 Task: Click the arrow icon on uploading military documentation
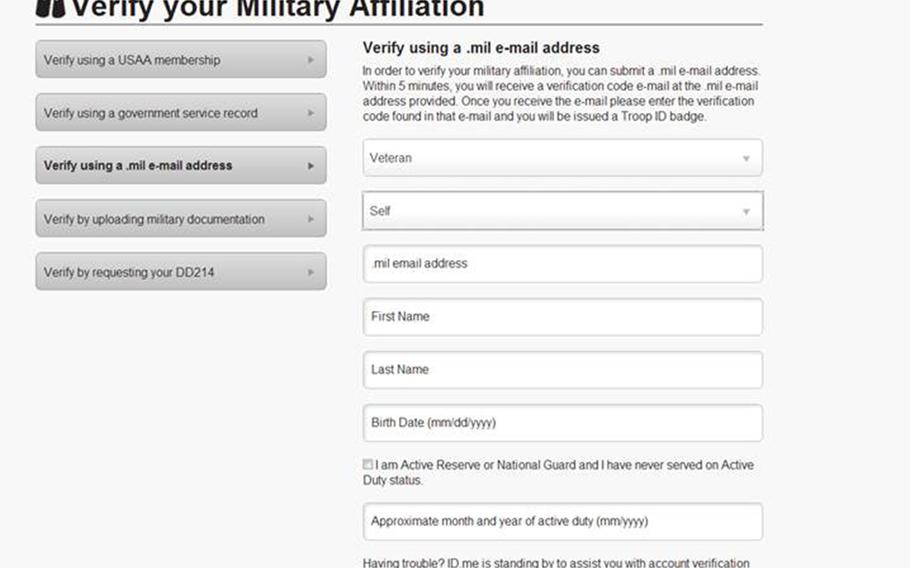coord(311,219)
